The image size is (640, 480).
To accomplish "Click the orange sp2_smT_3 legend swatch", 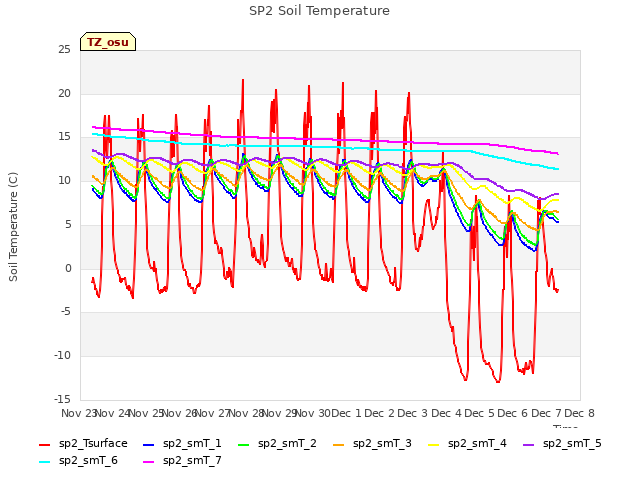I will tap(339, 444).
